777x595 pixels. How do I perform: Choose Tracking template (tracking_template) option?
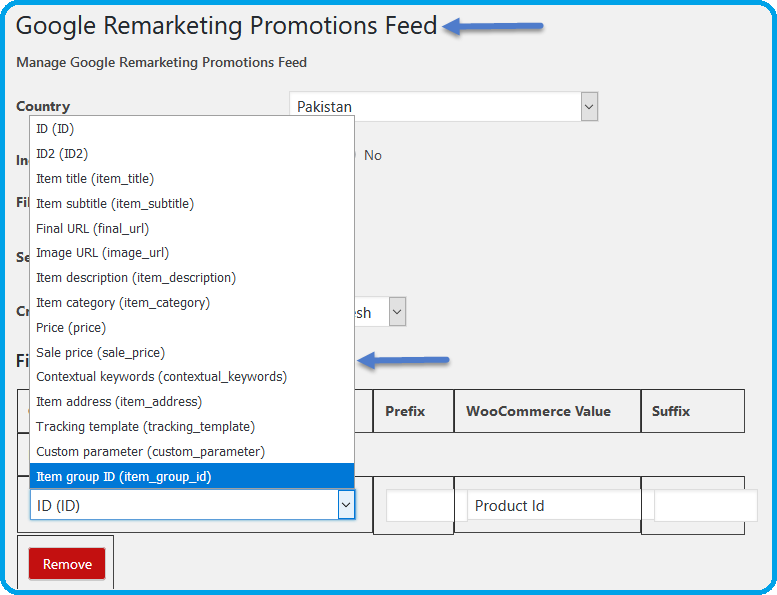(192, 427)
